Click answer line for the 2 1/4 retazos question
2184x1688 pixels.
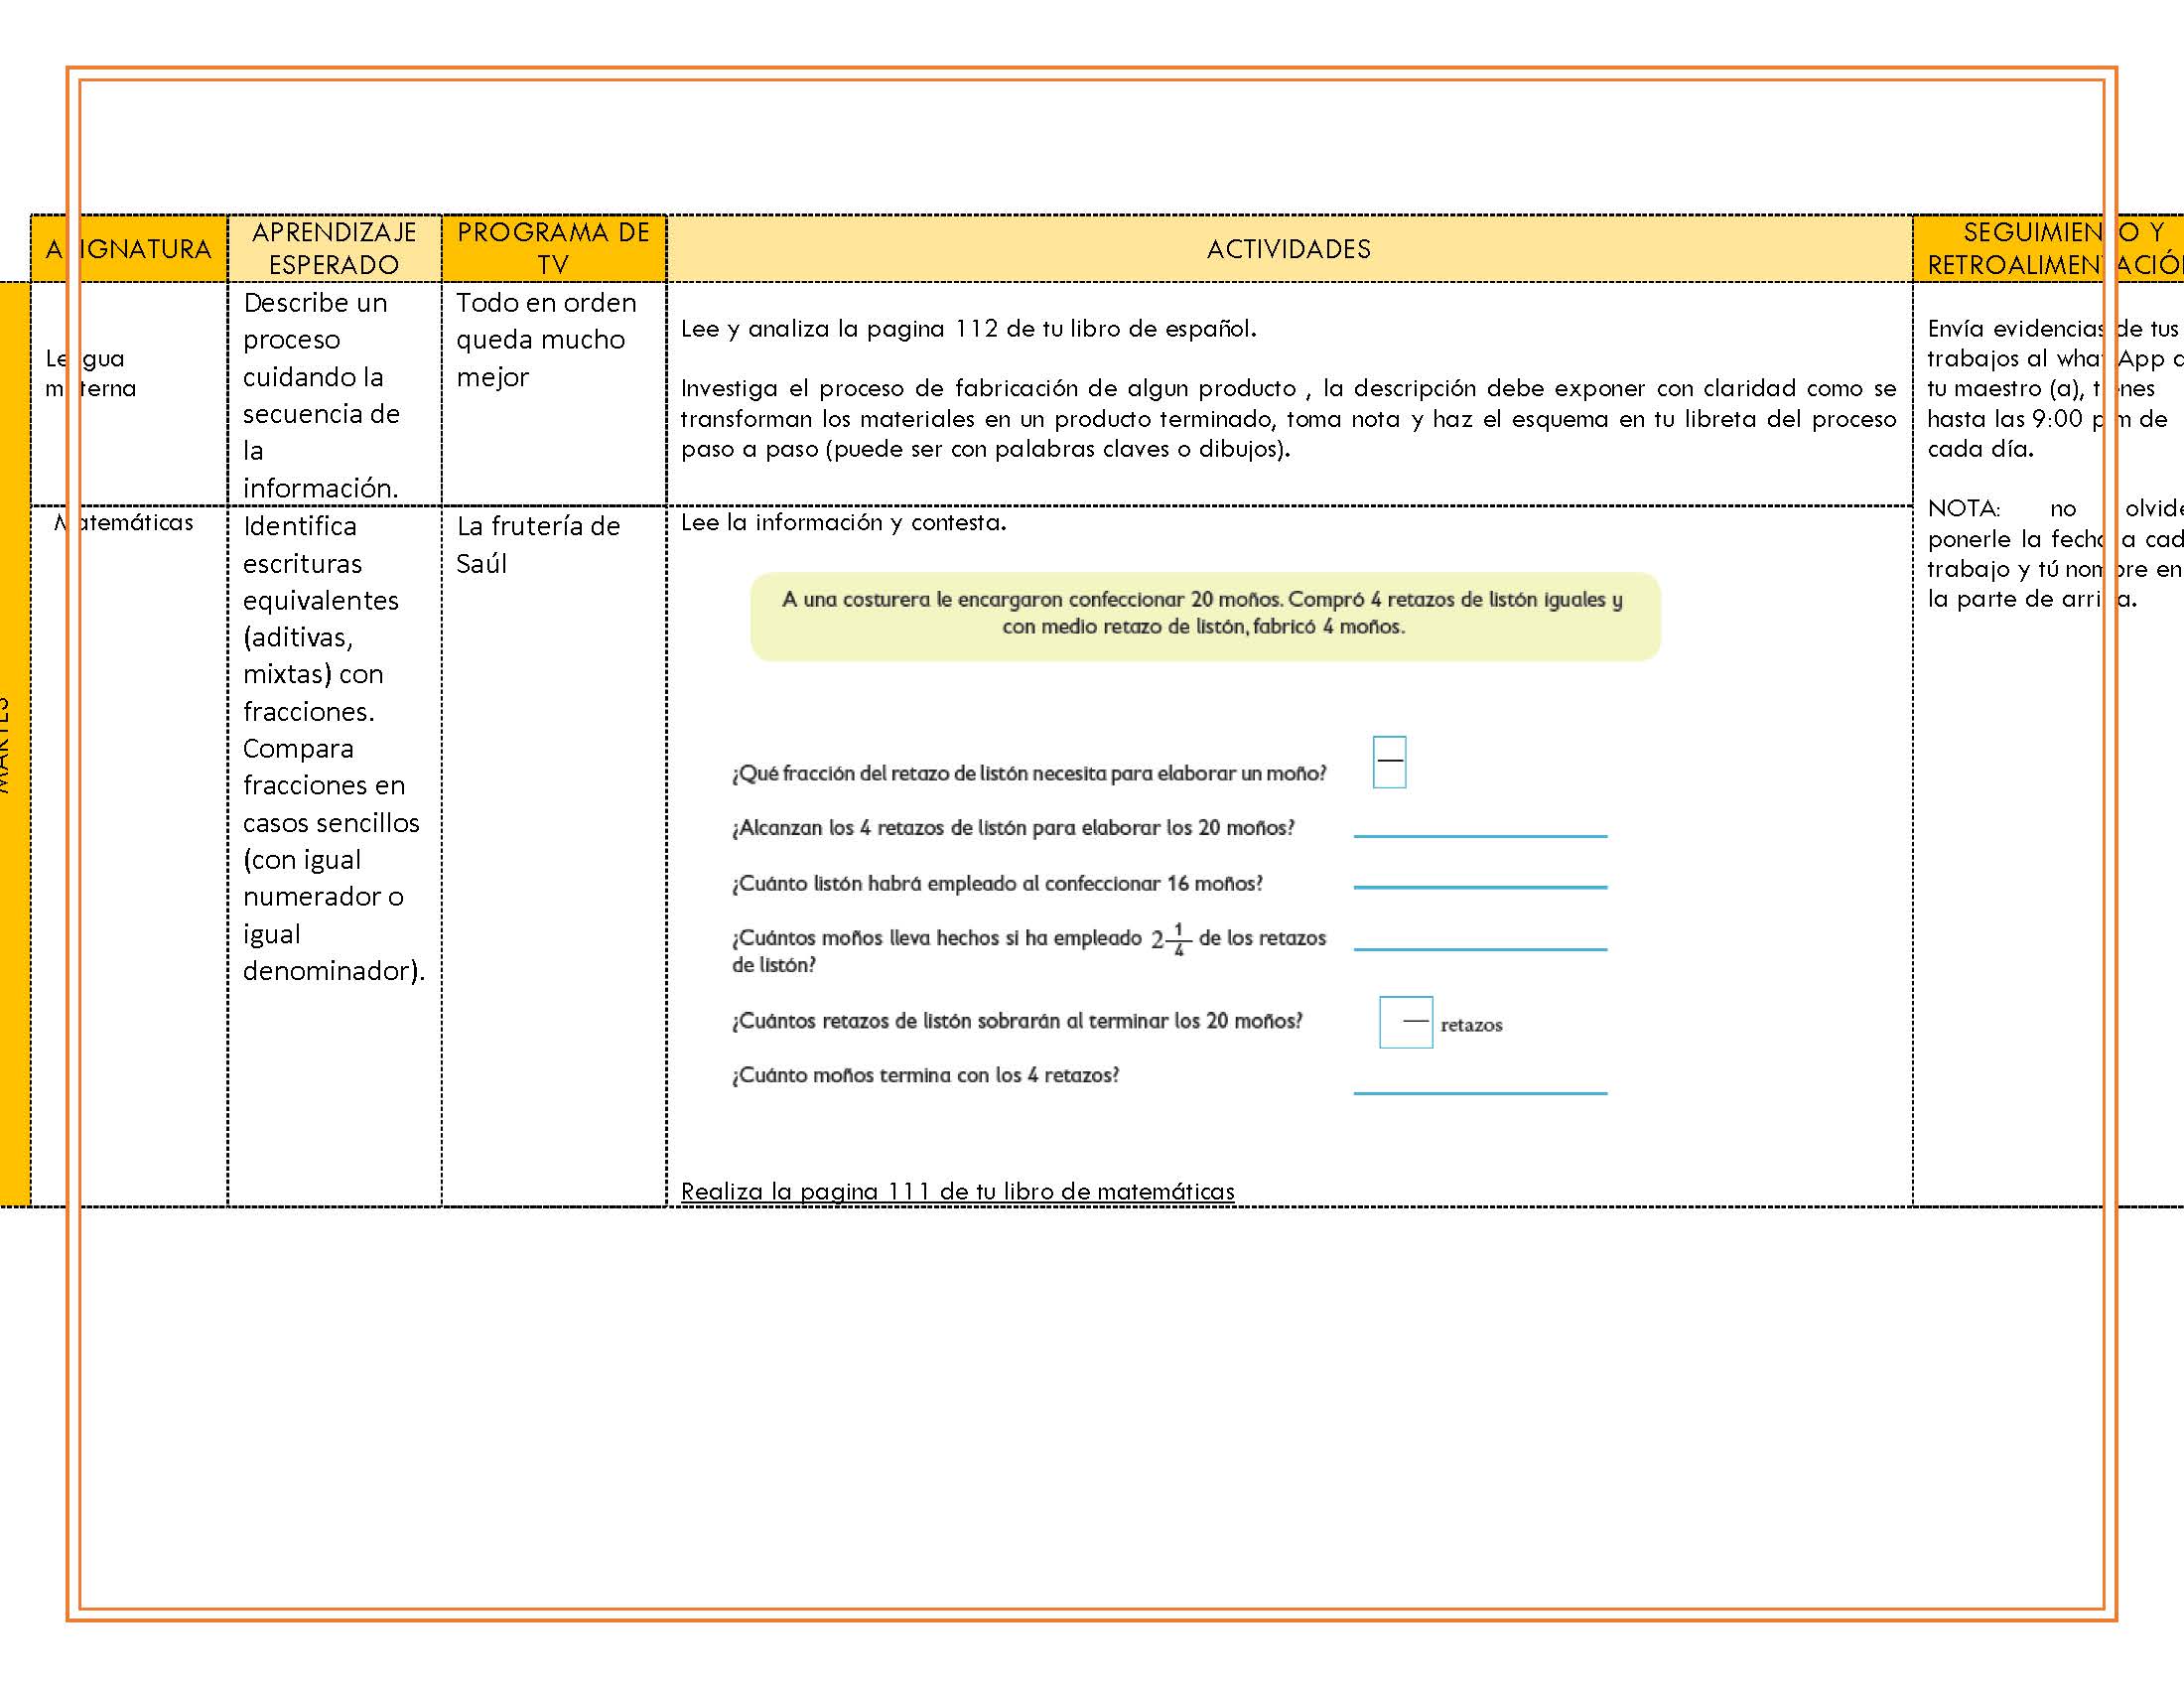pos(1480,947)
